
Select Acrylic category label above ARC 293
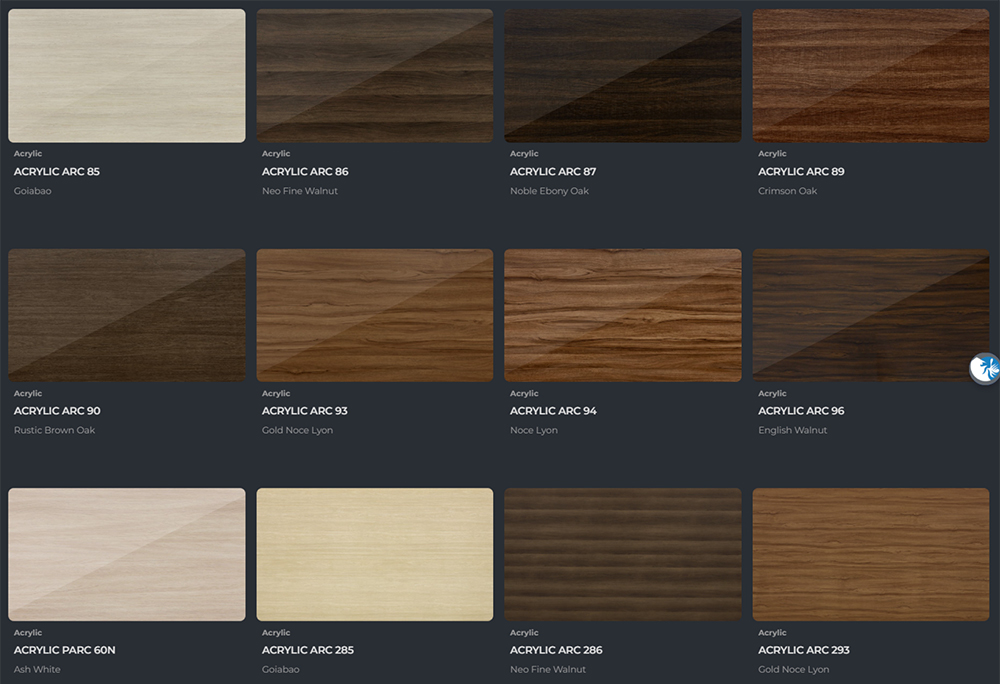(772, 632)
